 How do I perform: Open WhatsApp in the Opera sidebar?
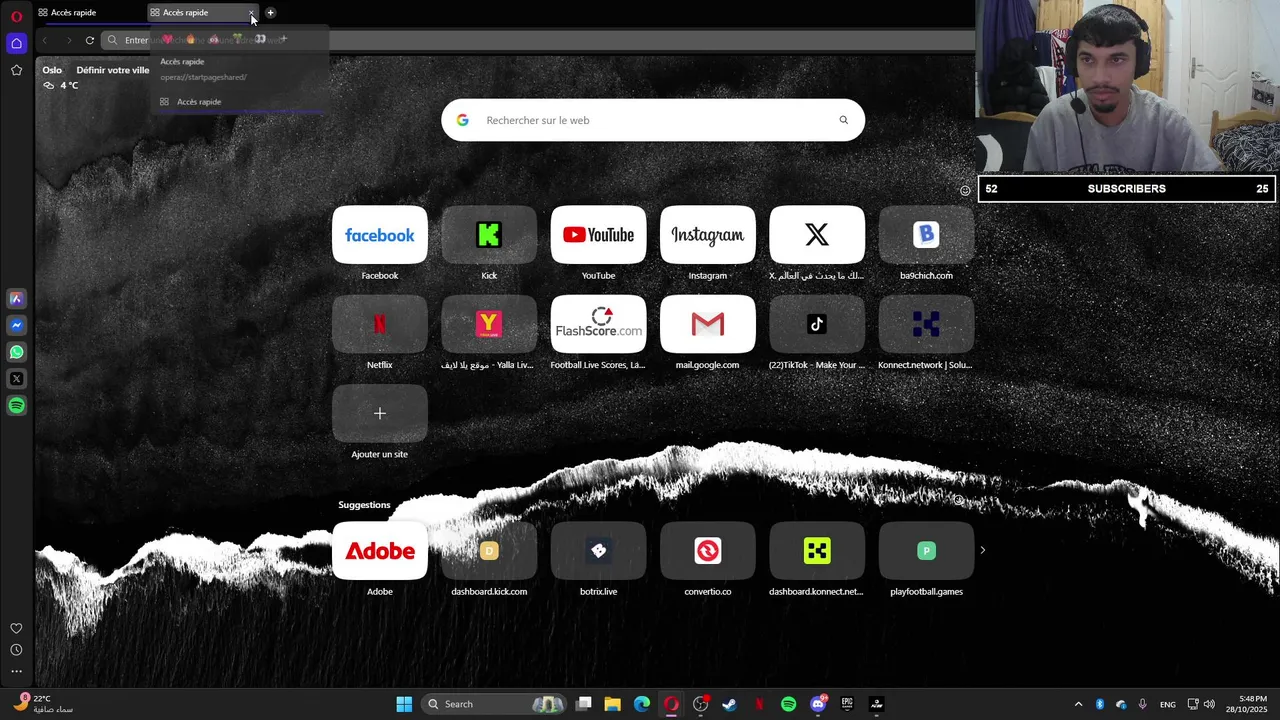click(16, 352)
